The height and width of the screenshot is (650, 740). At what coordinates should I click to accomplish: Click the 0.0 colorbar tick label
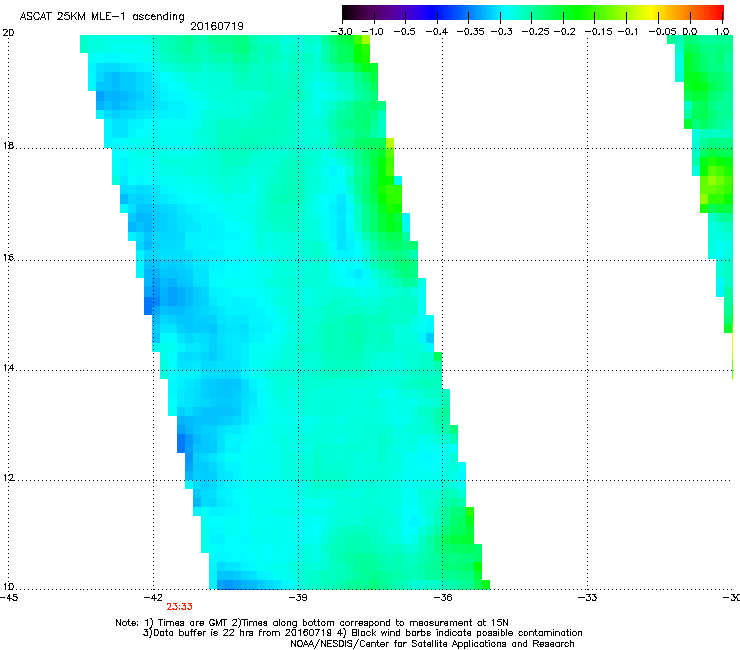[690, 32]
